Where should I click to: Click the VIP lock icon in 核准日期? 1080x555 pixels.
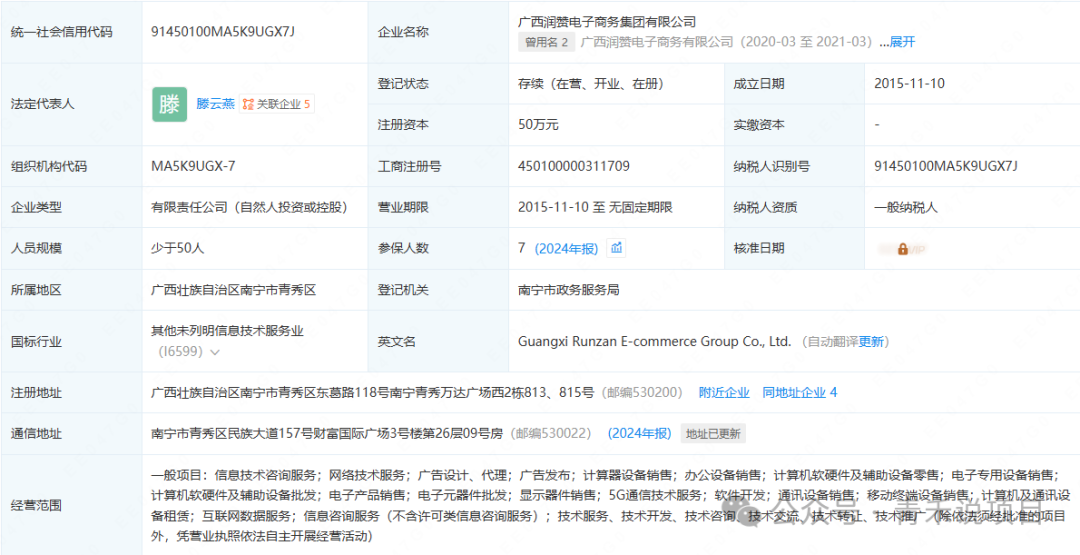click(903, 249)
